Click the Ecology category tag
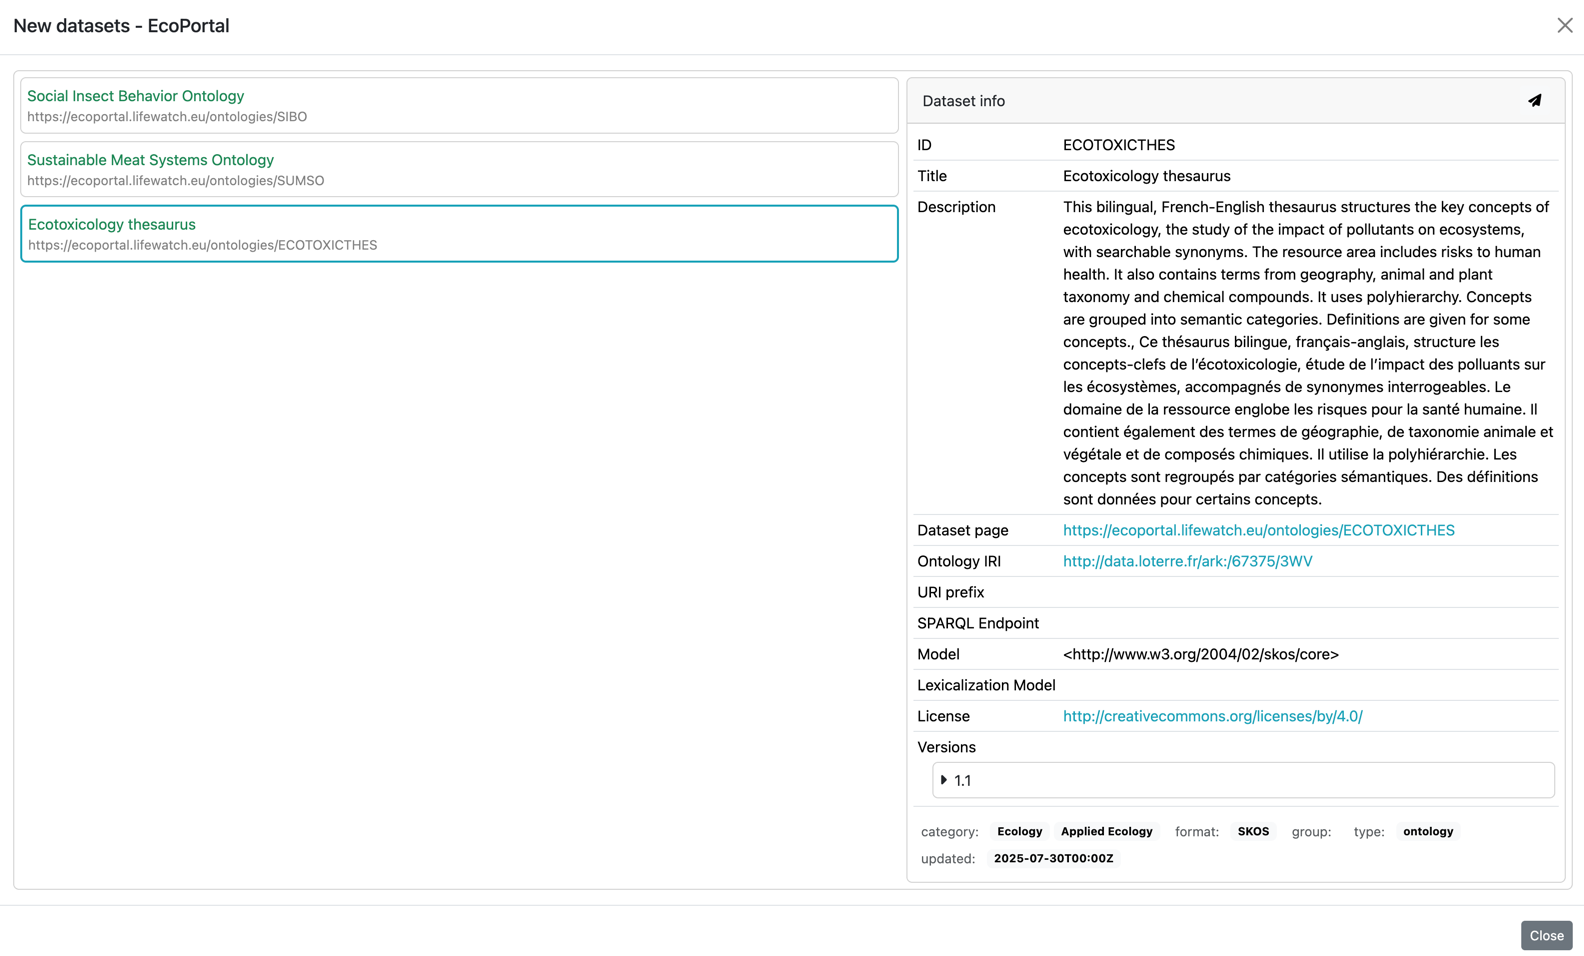This screenshot has width=1584, height=956. (x=1019, y=831)
